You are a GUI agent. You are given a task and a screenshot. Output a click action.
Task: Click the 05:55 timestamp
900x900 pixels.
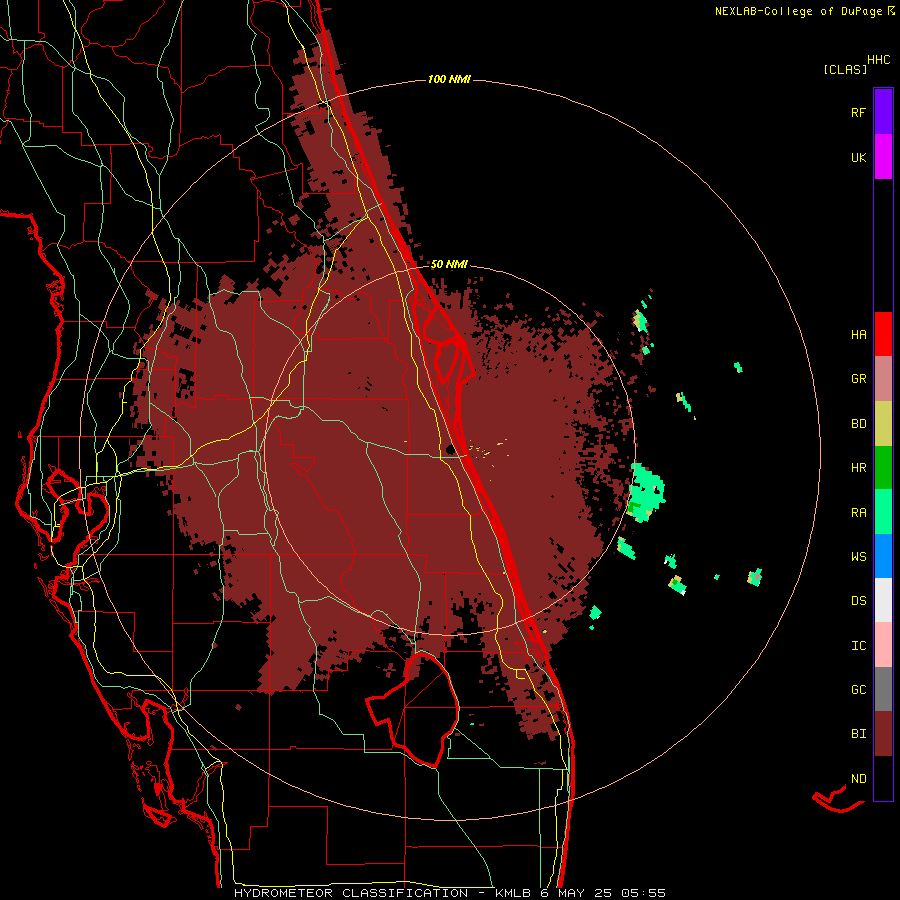(645, 893)
